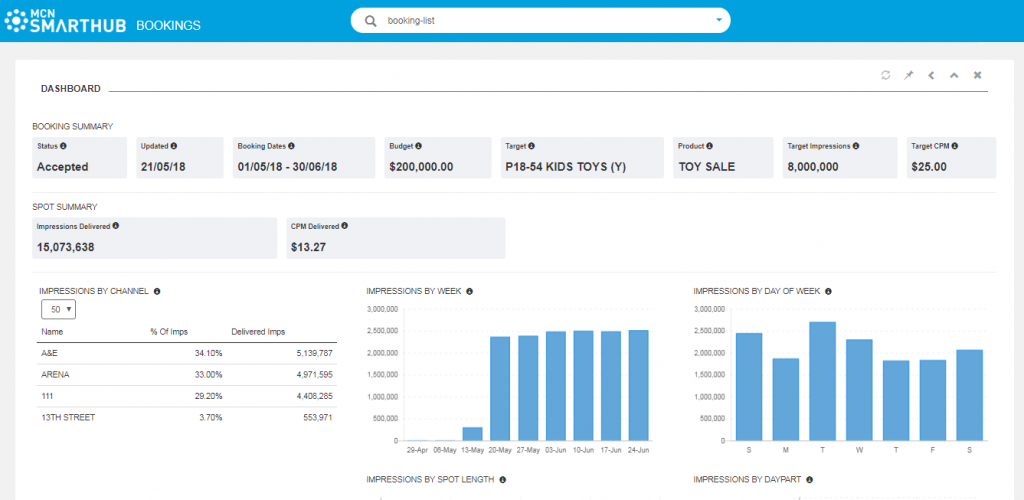The image size is (1024, 500).
Task: Click info icon next to Booking Dates
Action: (x=291, y=146)
